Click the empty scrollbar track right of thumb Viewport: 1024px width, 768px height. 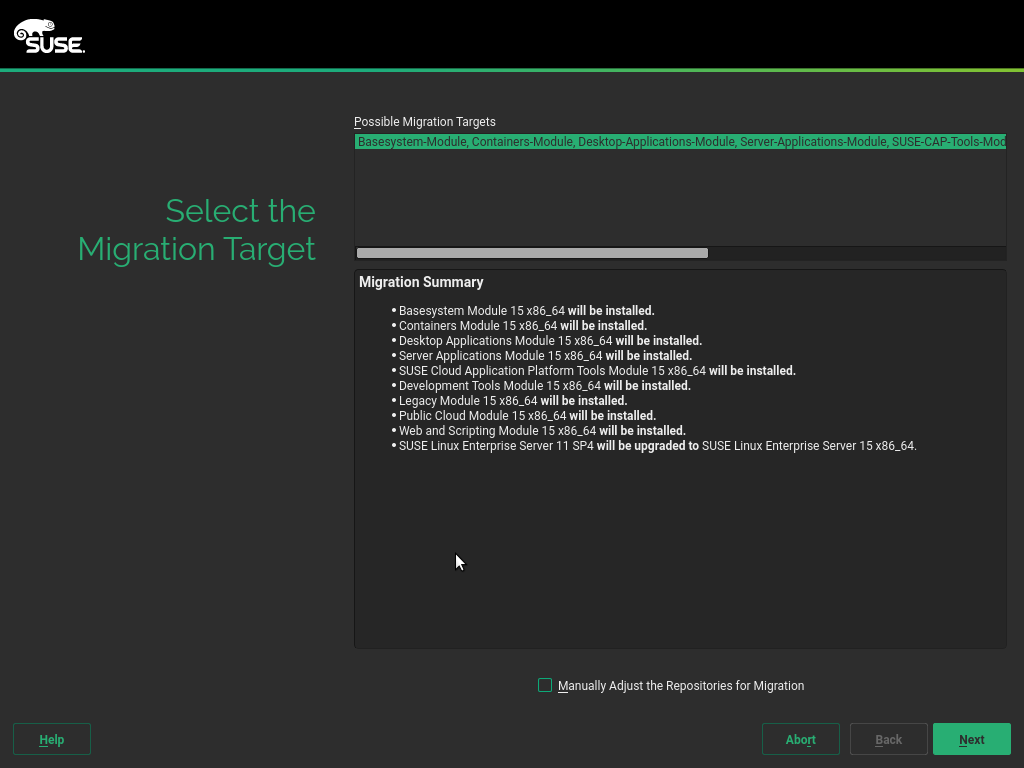click(x=855, y=253)
